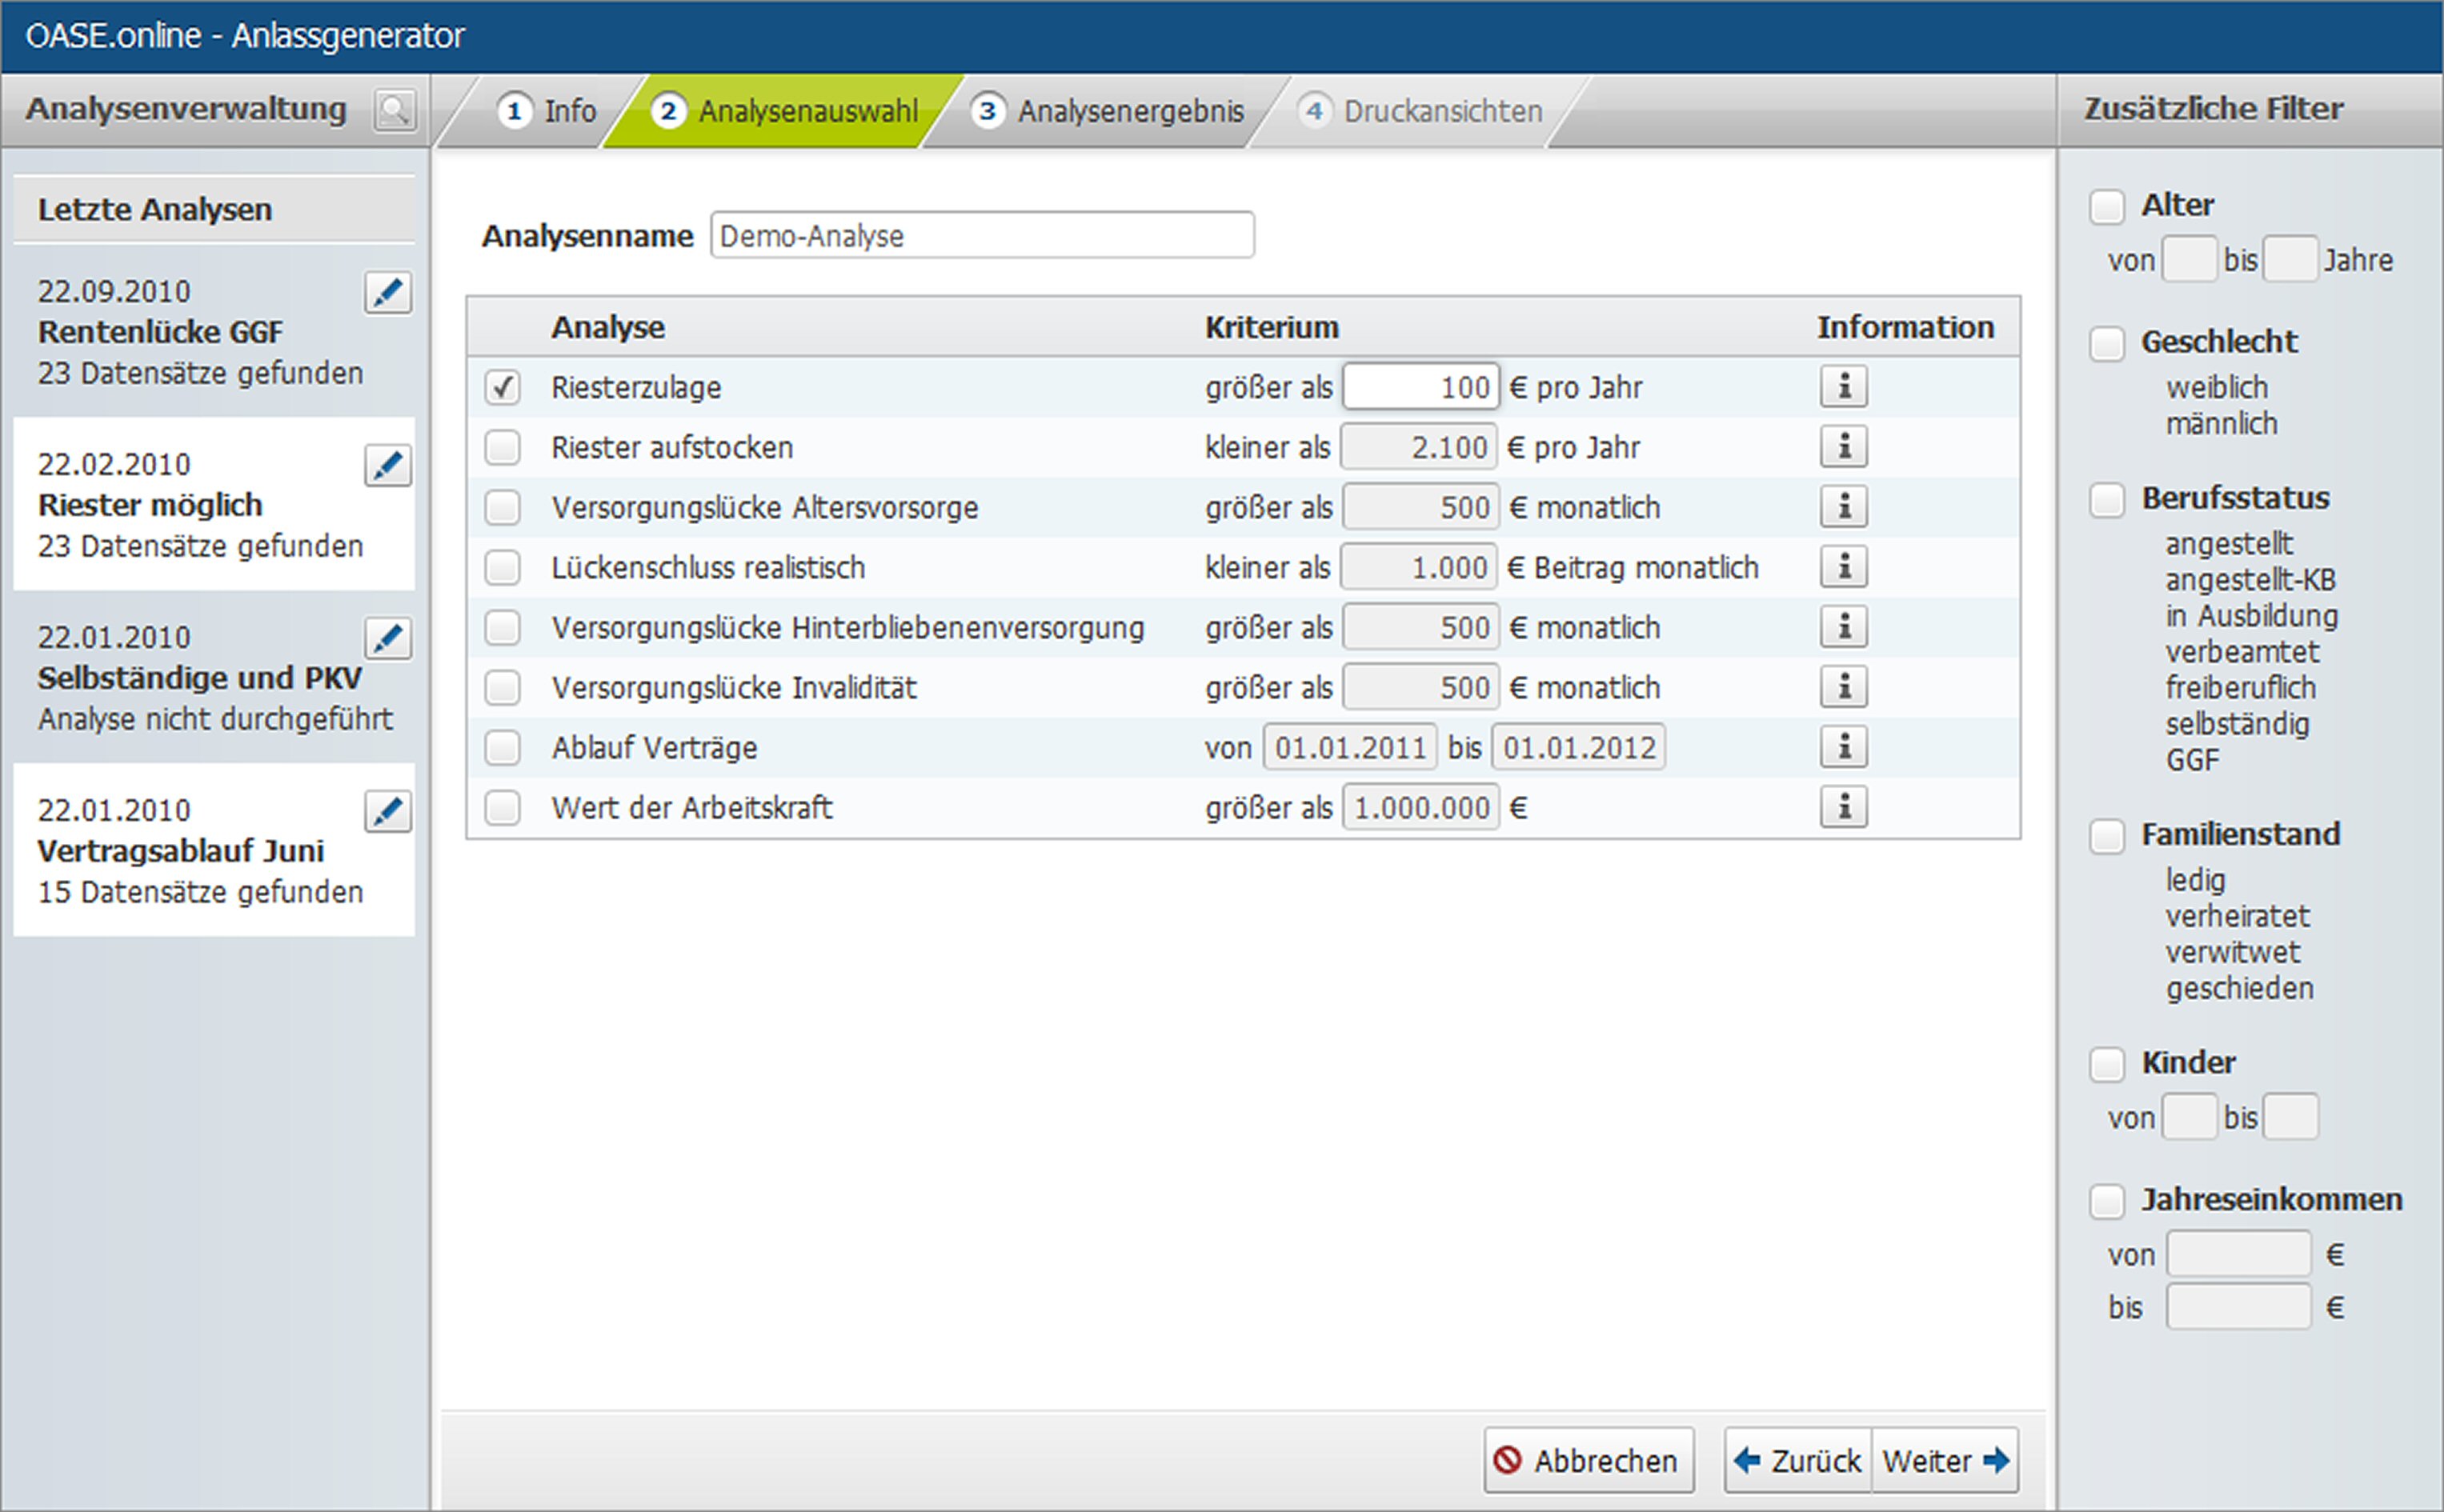Click Lückenschluss realistisch value field 1.000
The width and height of the screenshot is (2444, 1512).
(1419, 567)
